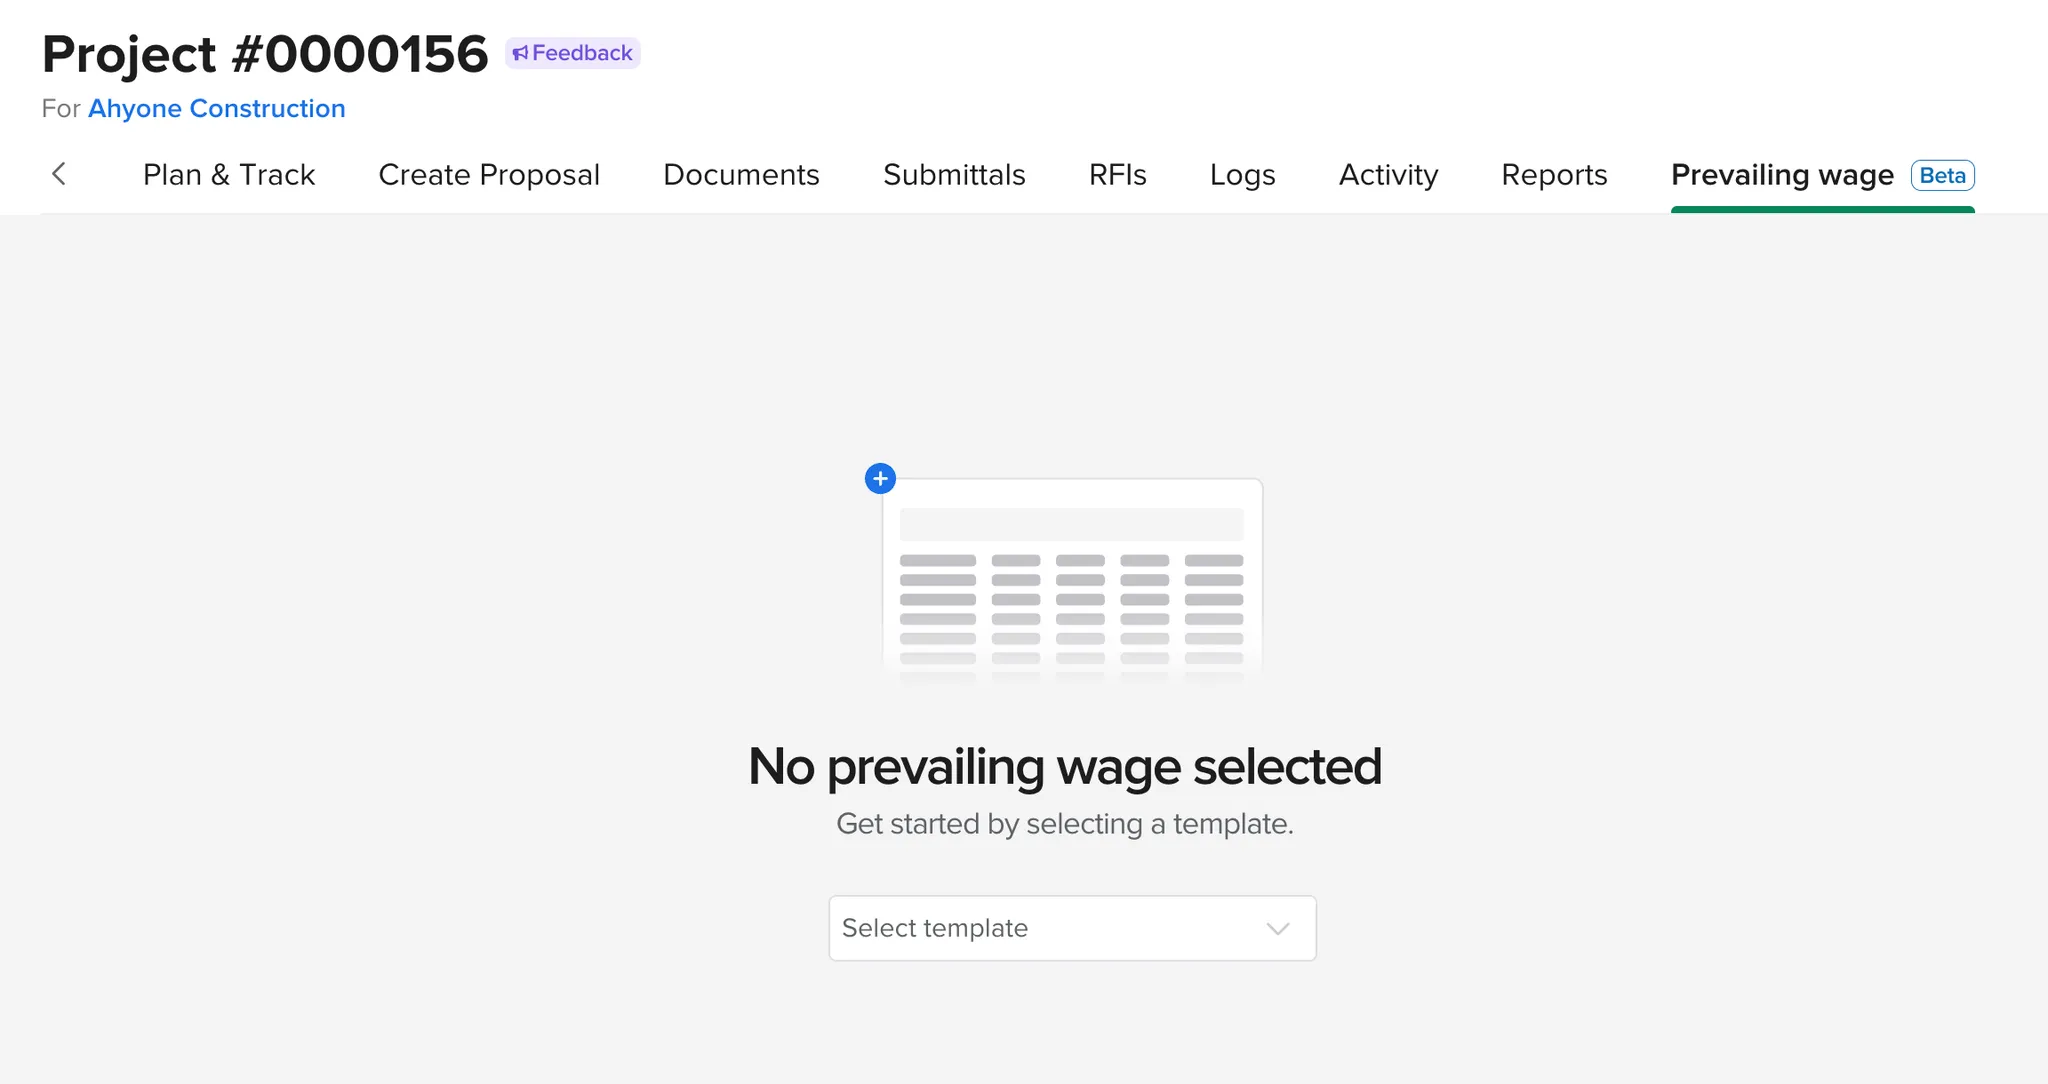Open the RFIs tab
Viewport: 2048px width, 1084px height.
[x=1116, y=175]
